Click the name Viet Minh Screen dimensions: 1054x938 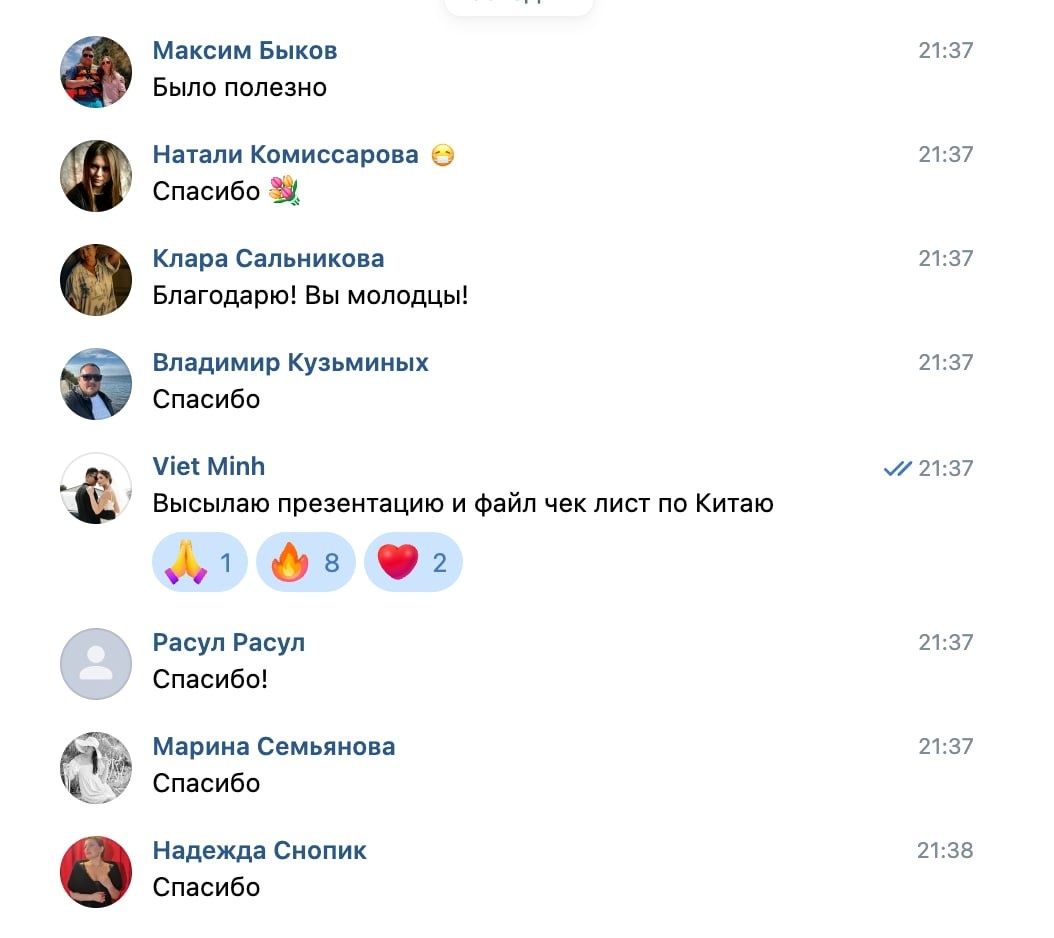click(x=209, y=467)
